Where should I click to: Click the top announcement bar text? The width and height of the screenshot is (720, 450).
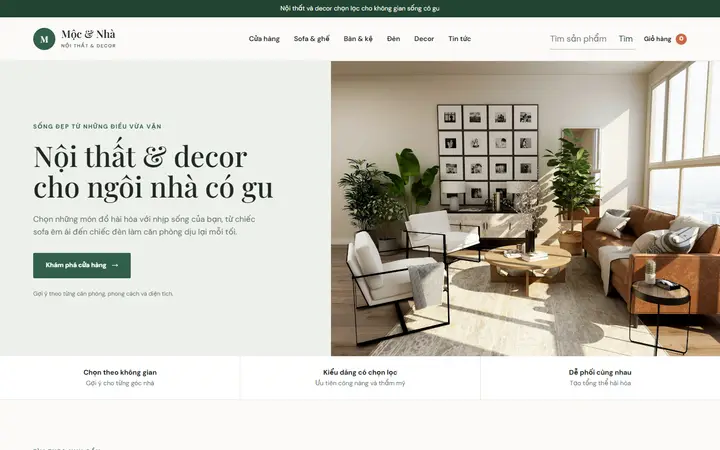tap(360, 8)
